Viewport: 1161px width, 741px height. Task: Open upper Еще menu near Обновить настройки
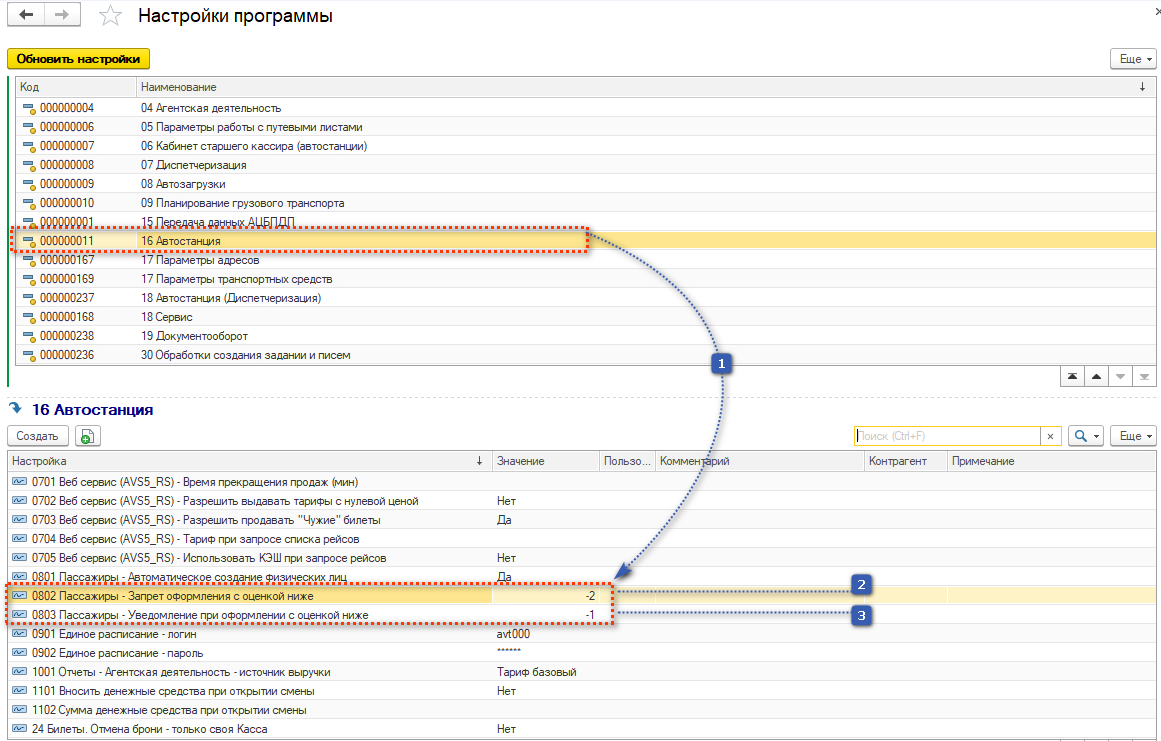point(1133,59)
